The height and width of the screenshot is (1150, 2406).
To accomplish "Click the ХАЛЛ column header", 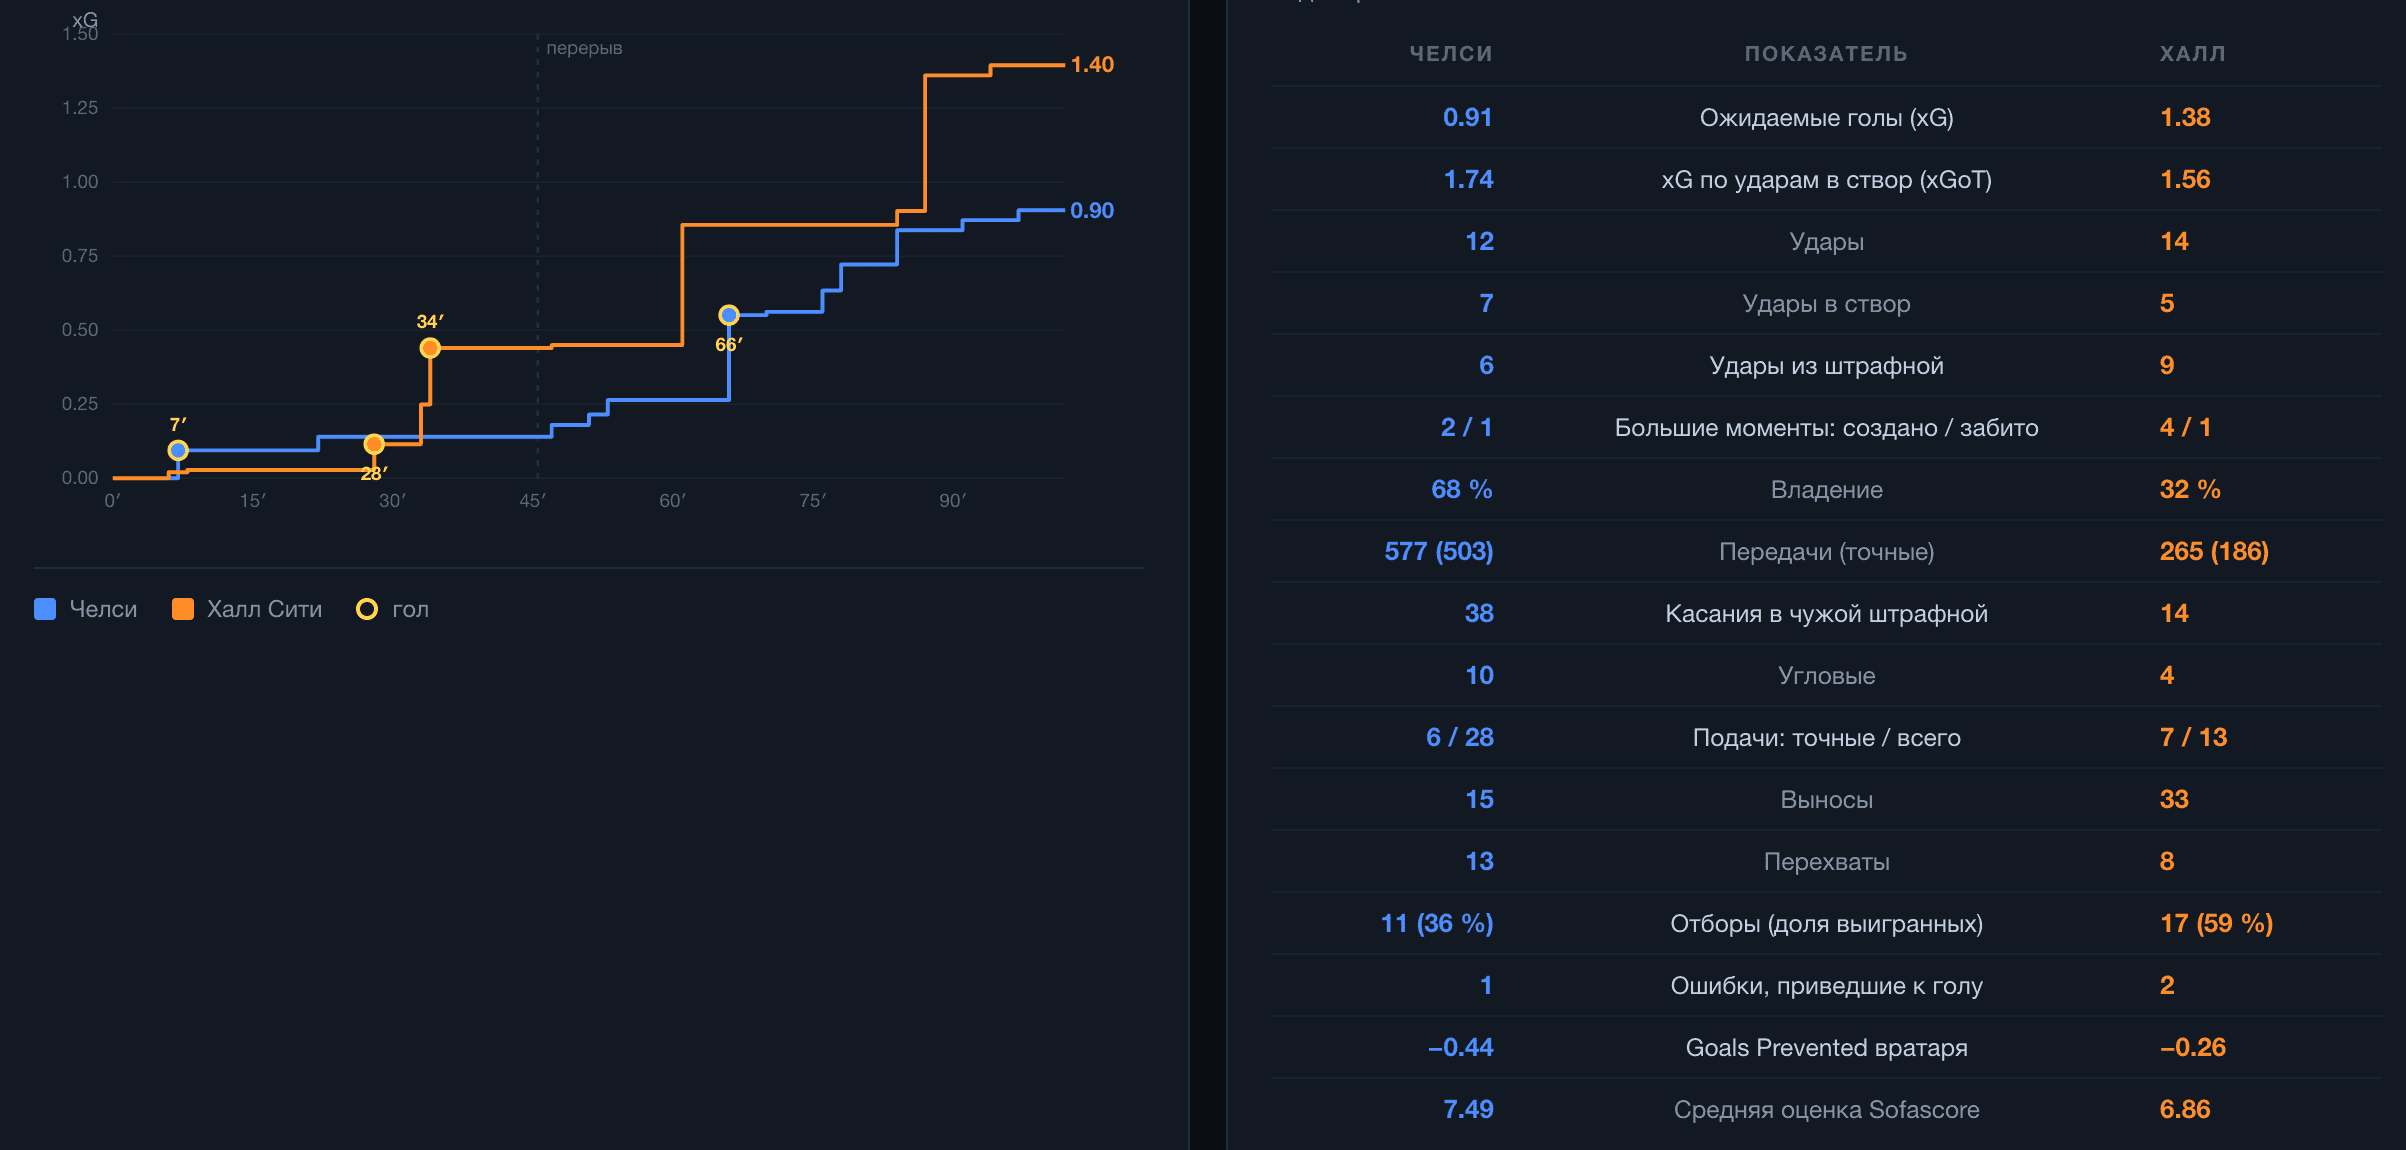I will click(x=2192, y=54).
